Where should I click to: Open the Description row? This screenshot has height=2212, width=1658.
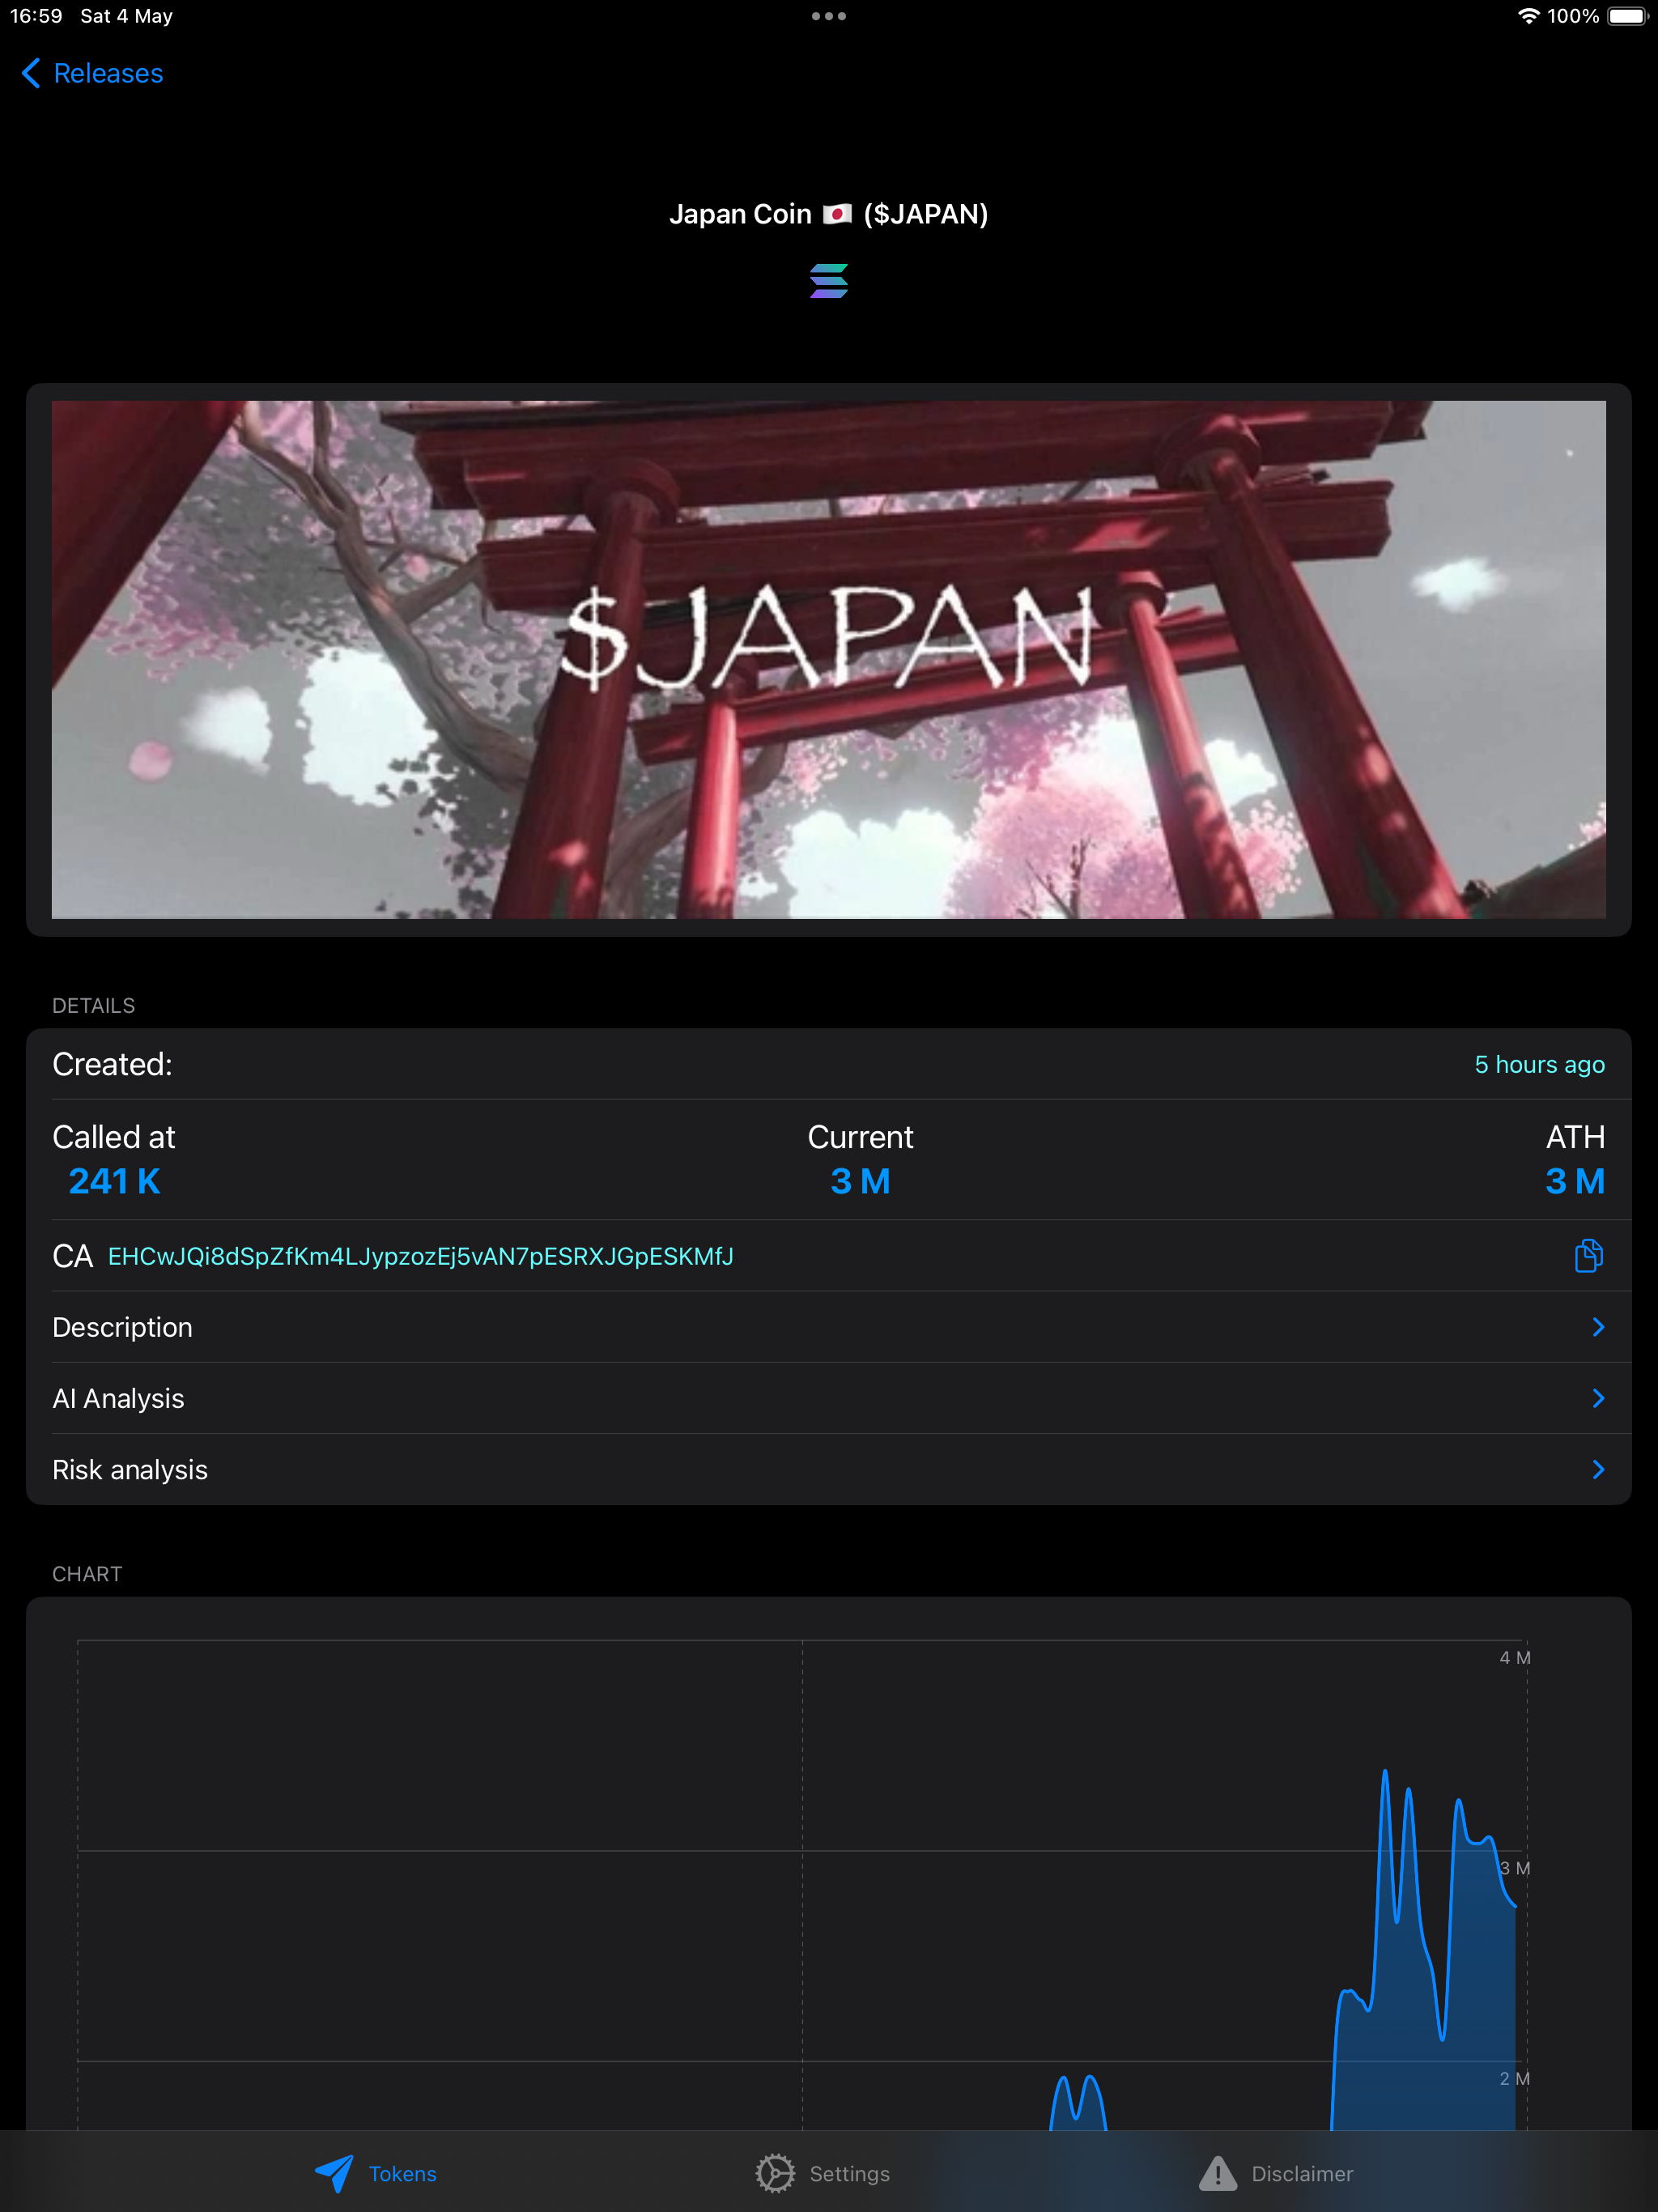pos(829,1327)
